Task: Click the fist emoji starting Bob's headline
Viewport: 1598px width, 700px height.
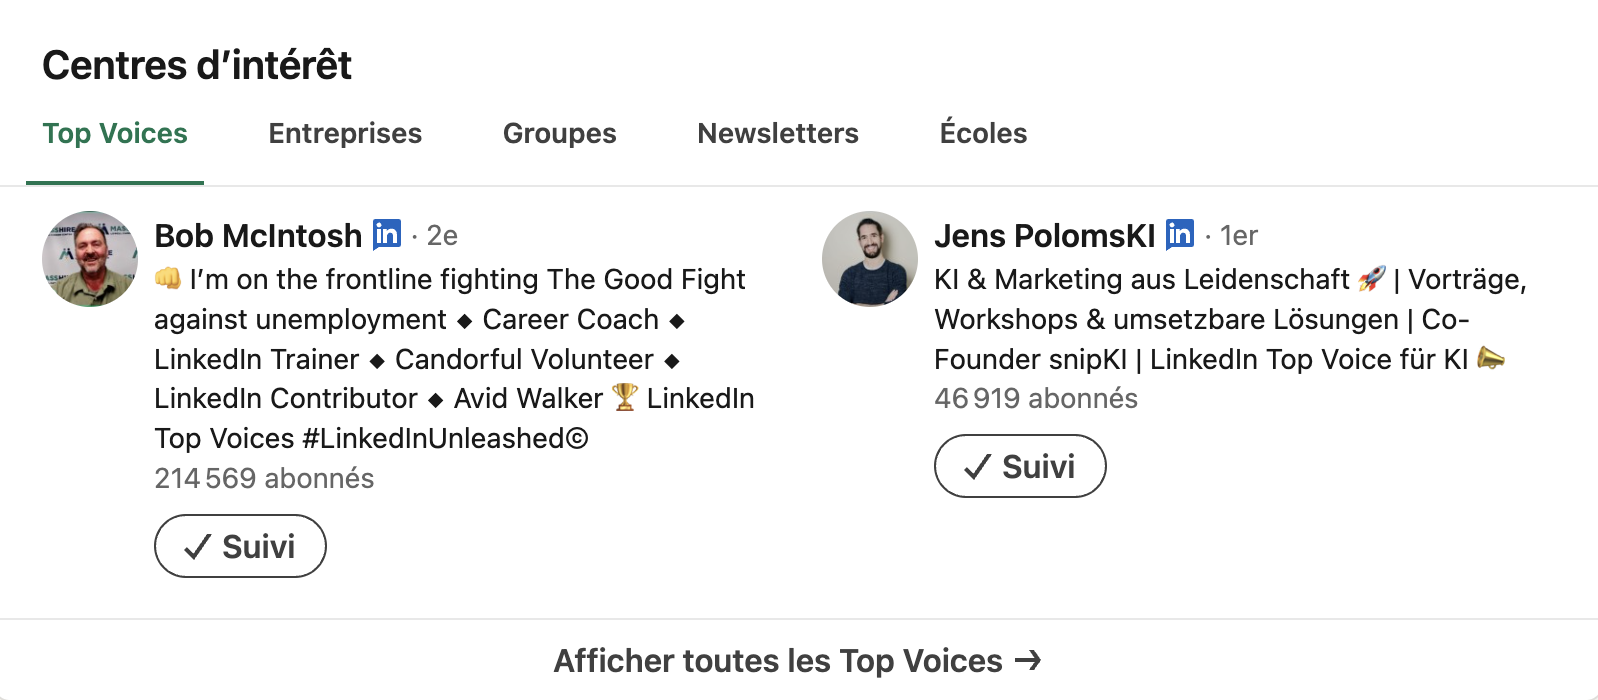Action: tap(168, 278)
